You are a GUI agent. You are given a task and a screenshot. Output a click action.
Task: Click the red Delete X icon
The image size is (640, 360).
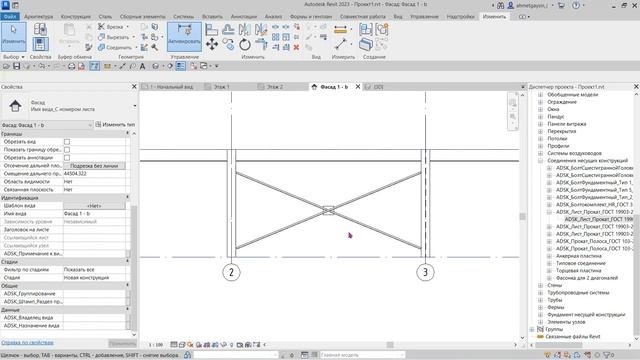296,47
